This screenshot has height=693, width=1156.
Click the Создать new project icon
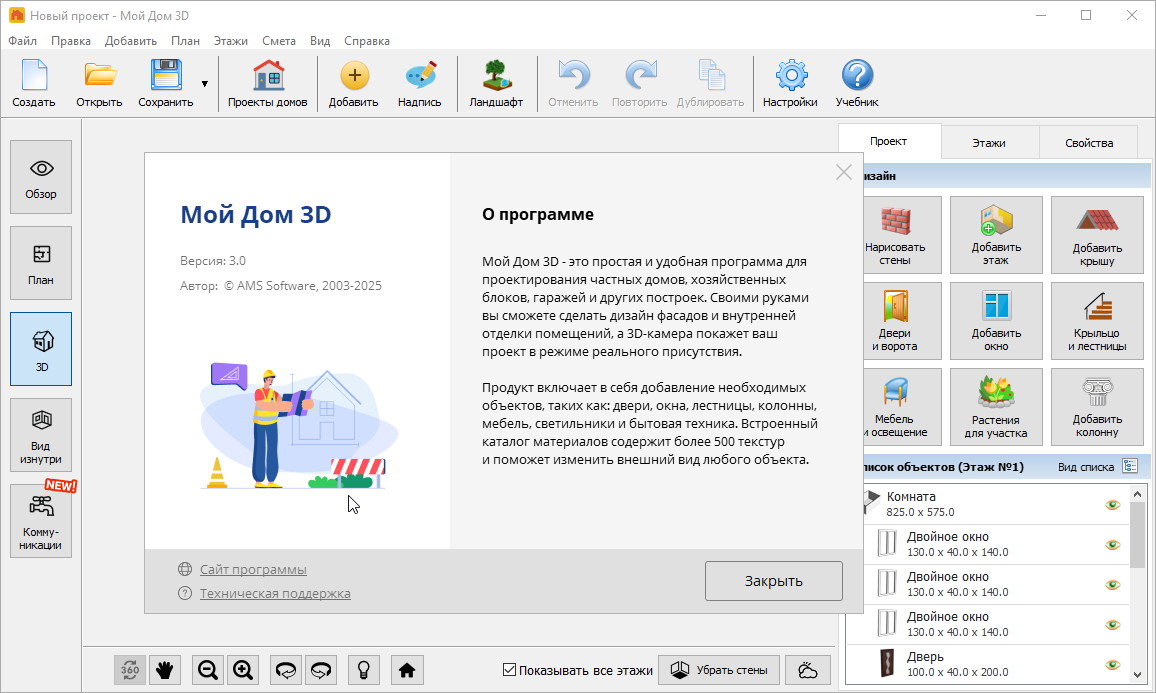[34, 84]
